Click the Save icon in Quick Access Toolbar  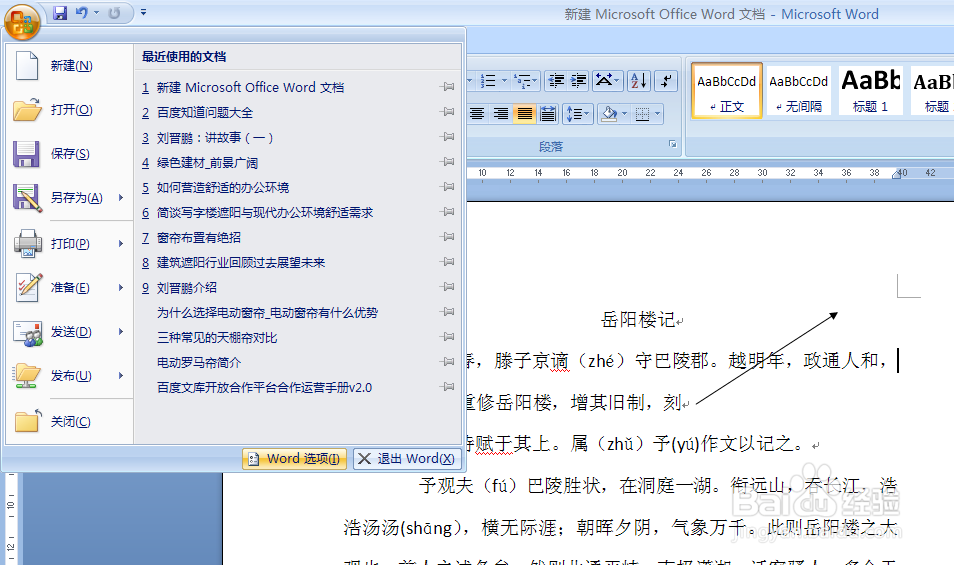point(60,13)
